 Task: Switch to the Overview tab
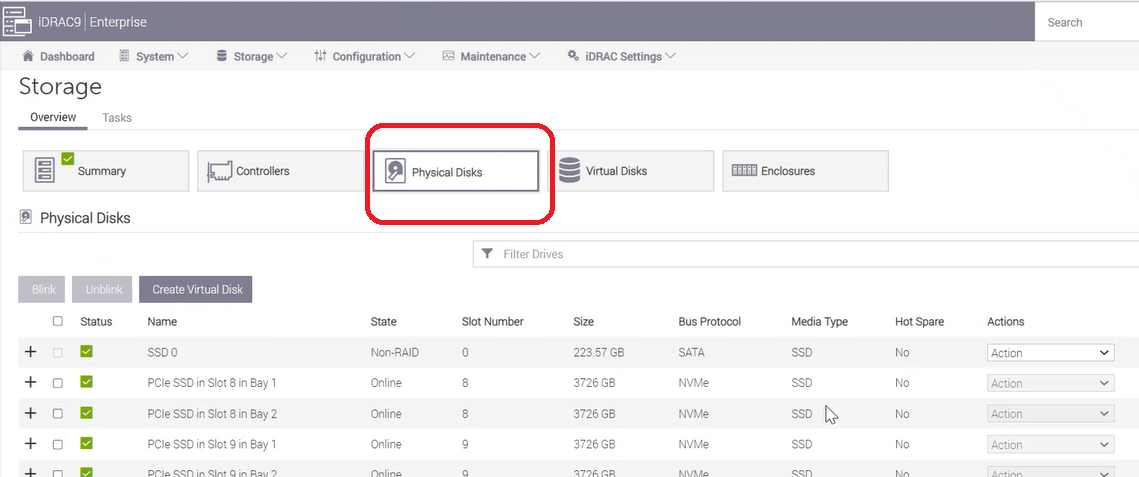point(53,117)
